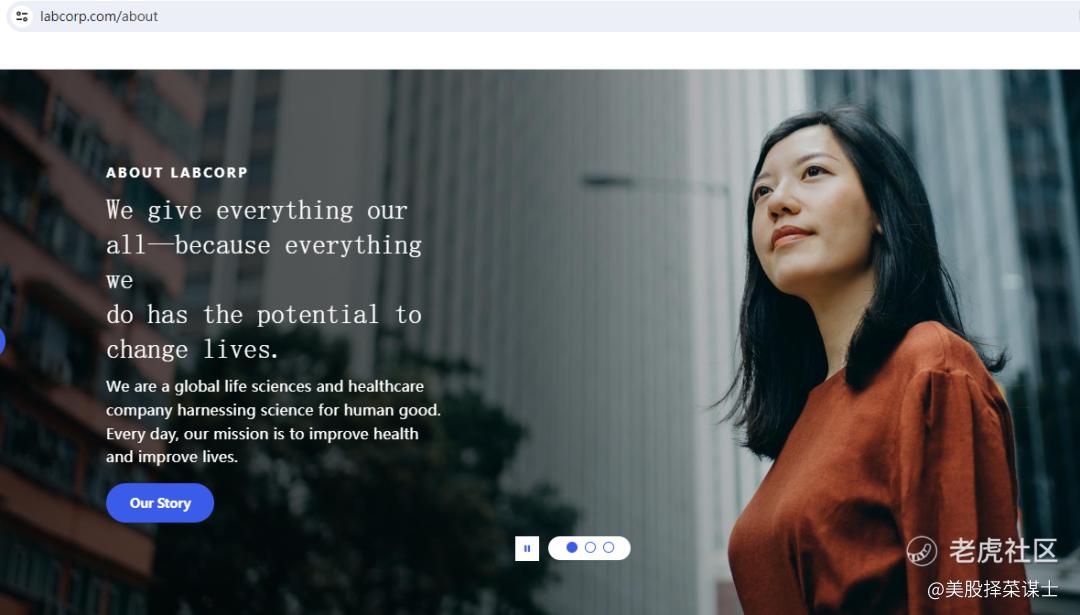Click the blue floating circle at left edge
Viewport: 1080px width, 615px height.
[x=2, y=342]
